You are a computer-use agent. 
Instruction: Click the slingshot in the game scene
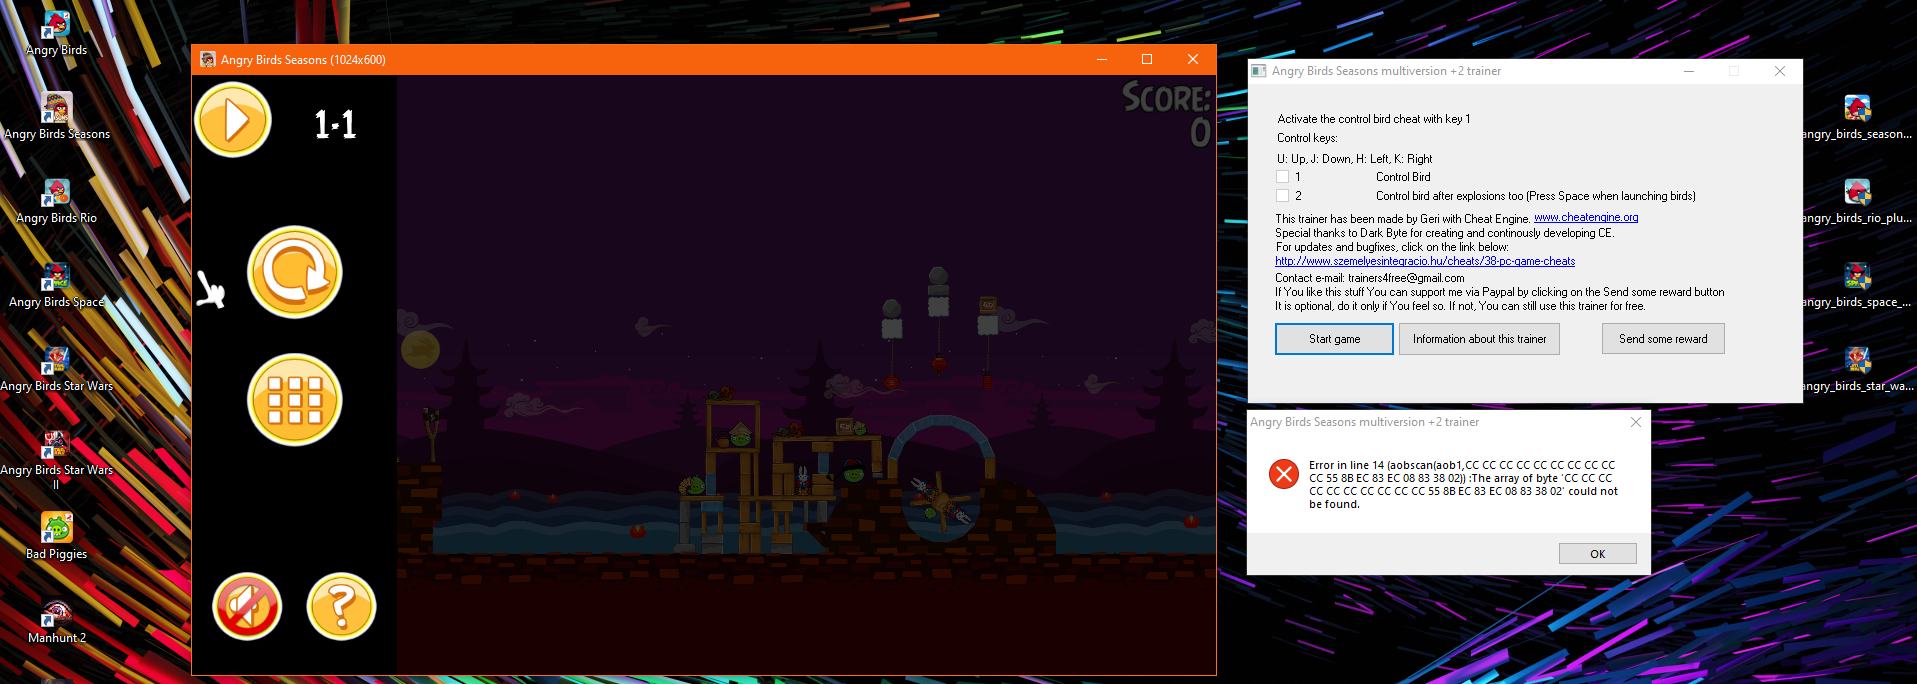coord(432,432)
